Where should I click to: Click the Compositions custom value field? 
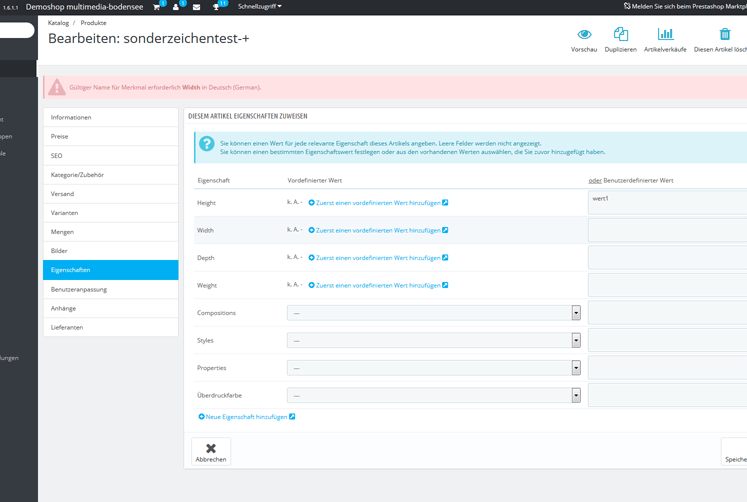coord(667,313)
